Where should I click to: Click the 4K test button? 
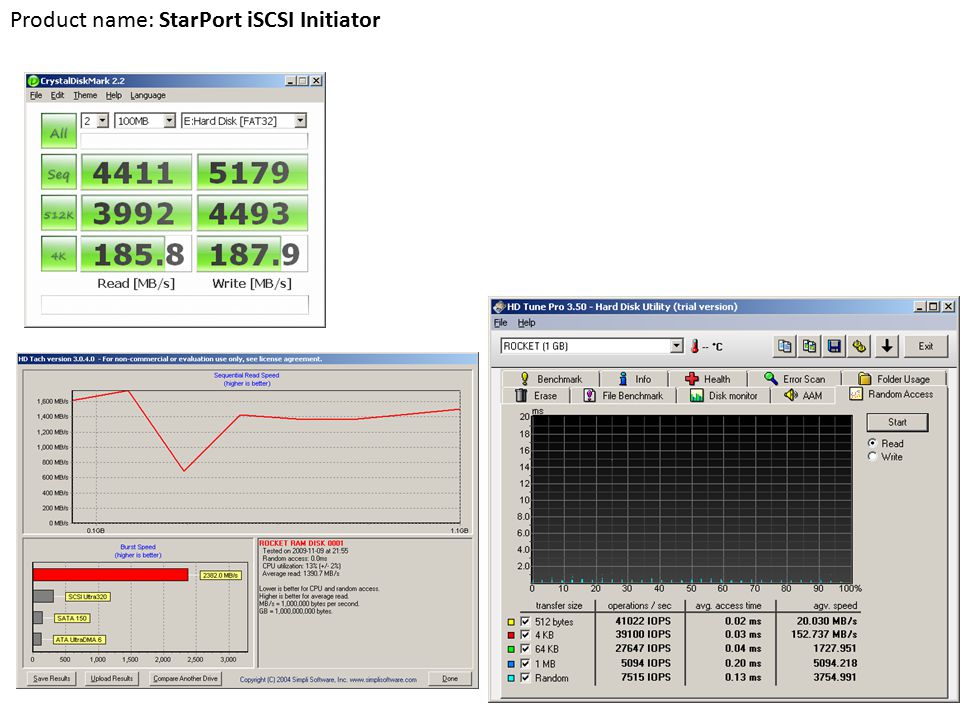coord(59,253)
